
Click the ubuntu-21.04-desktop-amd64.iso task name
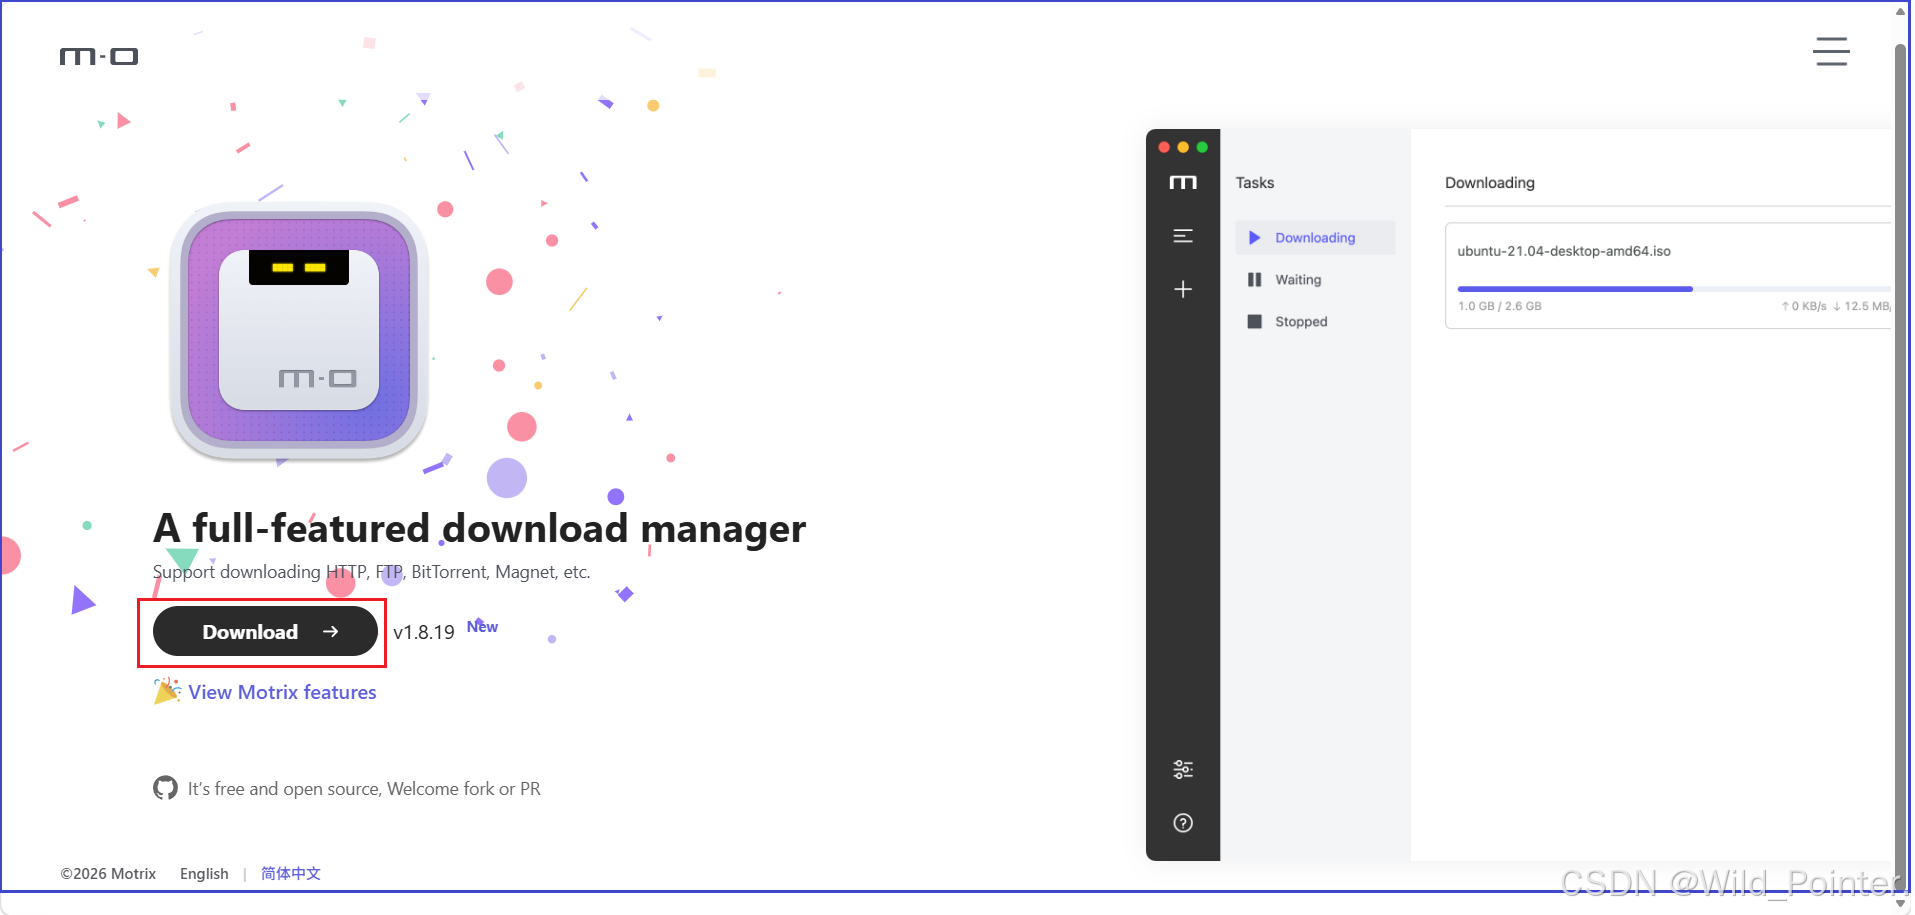[x=1563, y=251]
